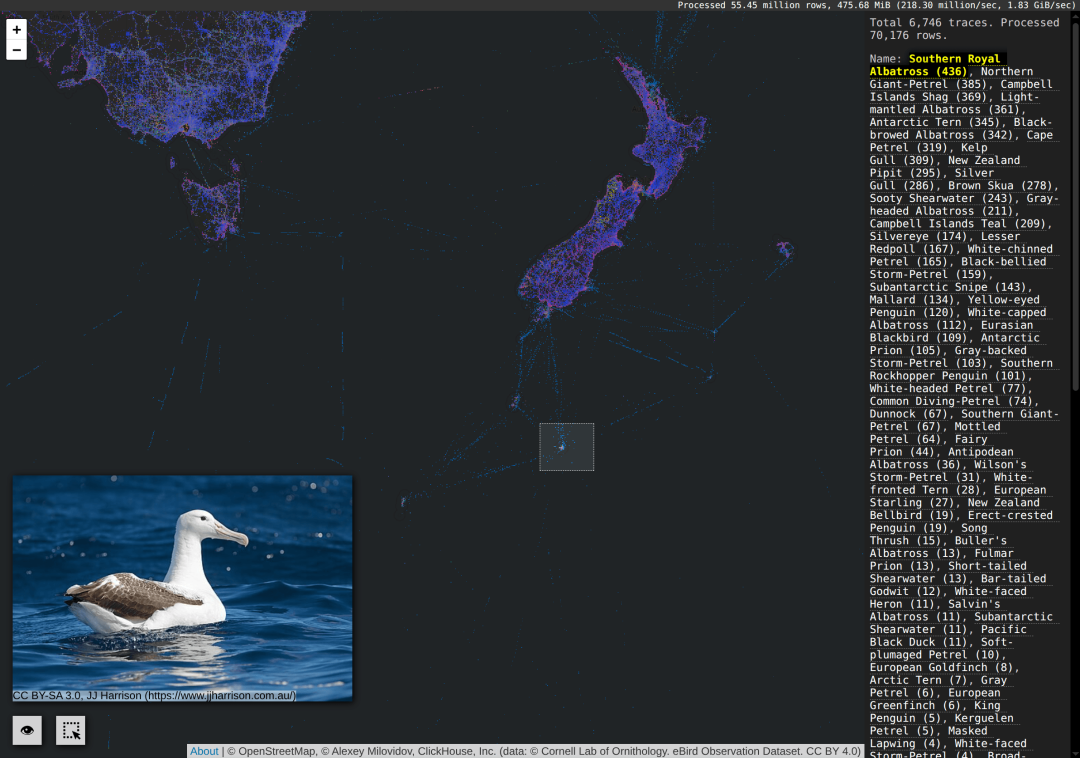Image resolution: width=1080 pixels, height=758 pixels.
Task: Click the selected rectangle region on map
Action: coord(566,447)
